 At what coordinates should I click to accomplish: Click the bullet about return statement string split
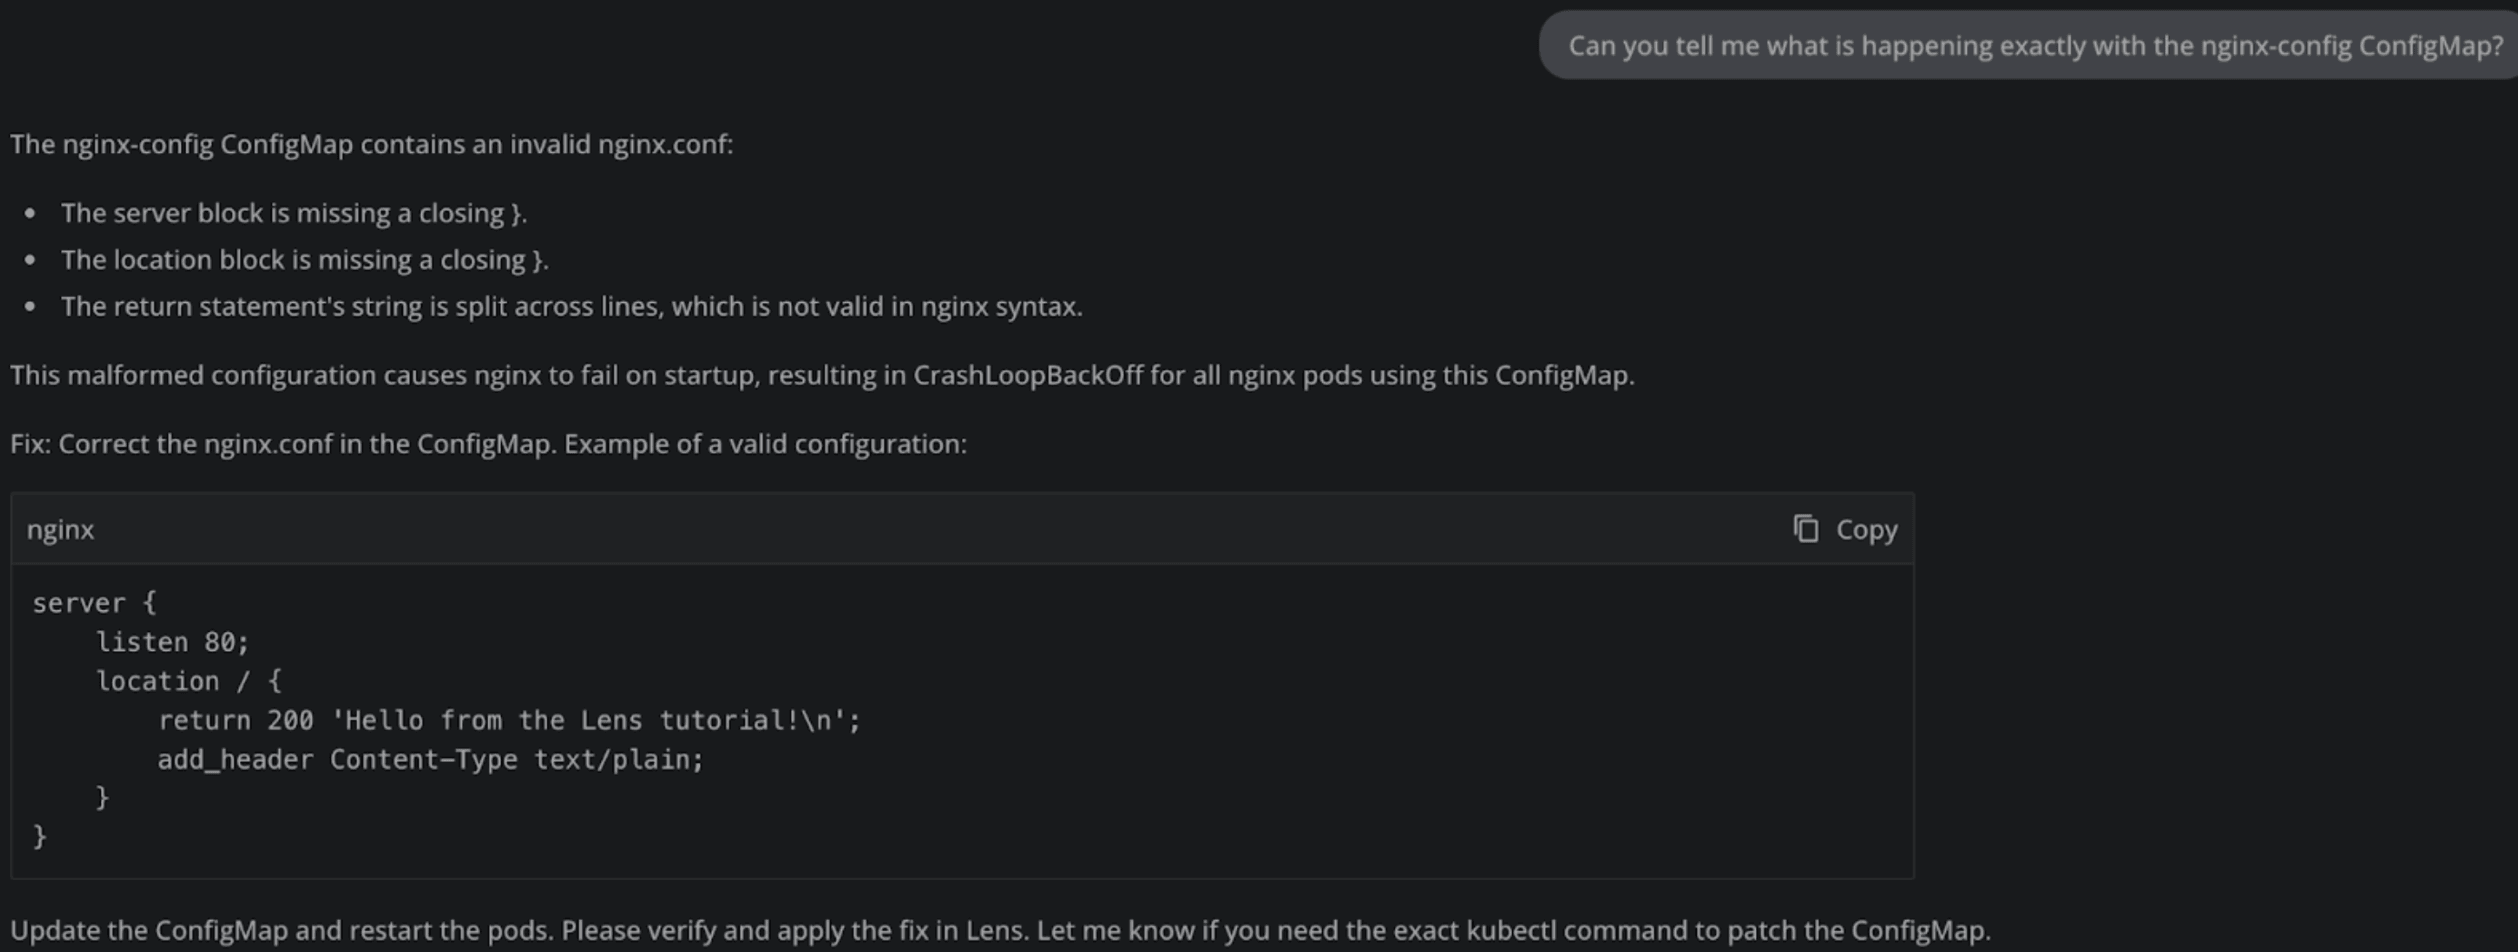[571, 306]
